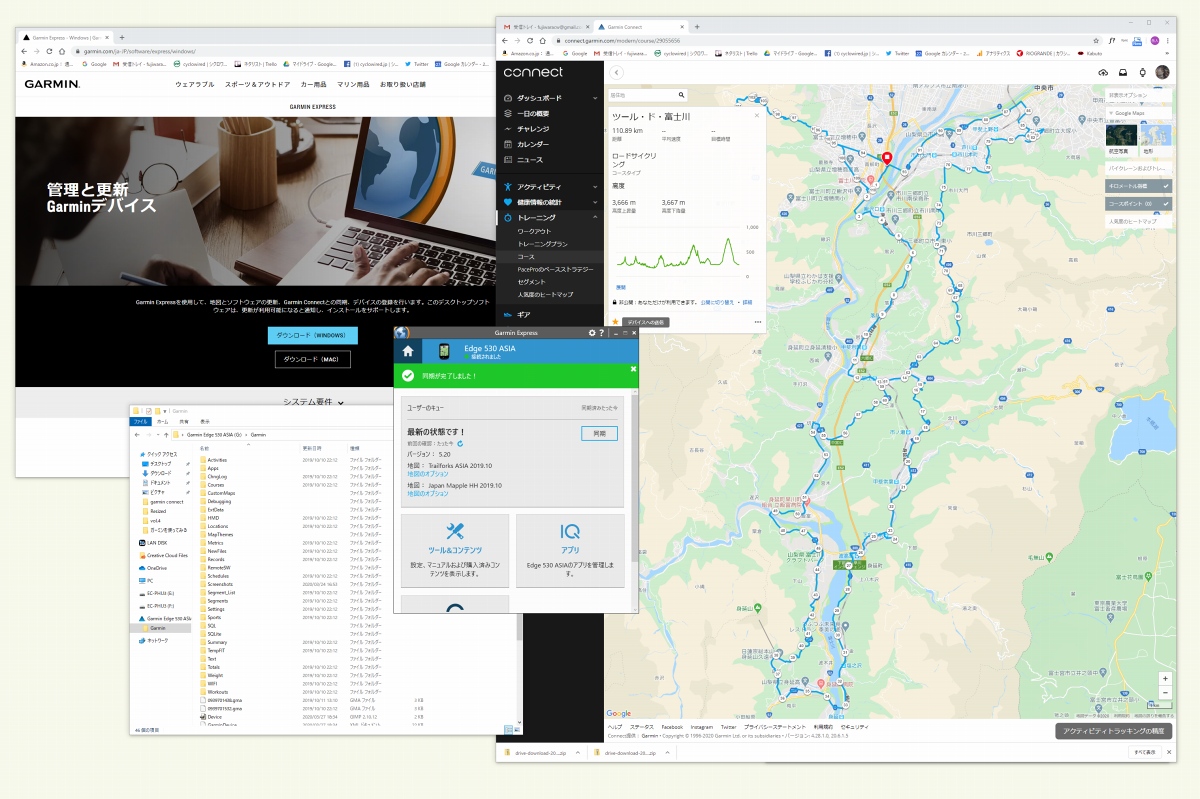Open the inbox tray icon in Garmin Connect
Image resolution: width=1200 pixels, height=799 pixels.
tap(1122, 72)
